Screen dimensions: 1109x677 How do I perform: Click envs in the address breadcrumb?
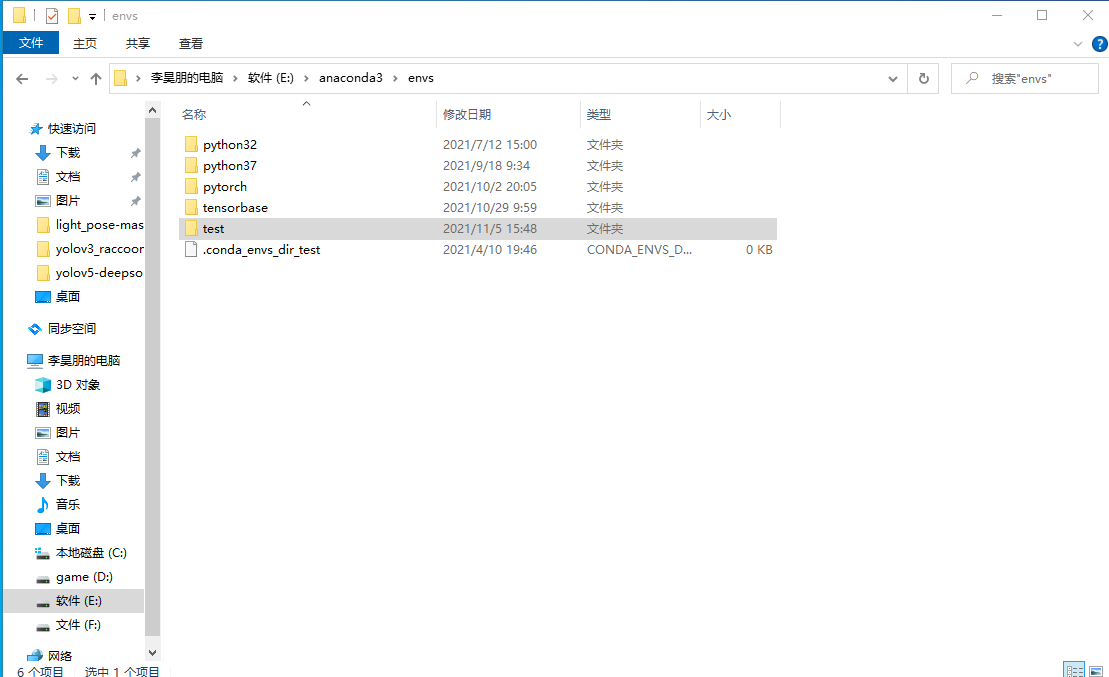point(421,78)
